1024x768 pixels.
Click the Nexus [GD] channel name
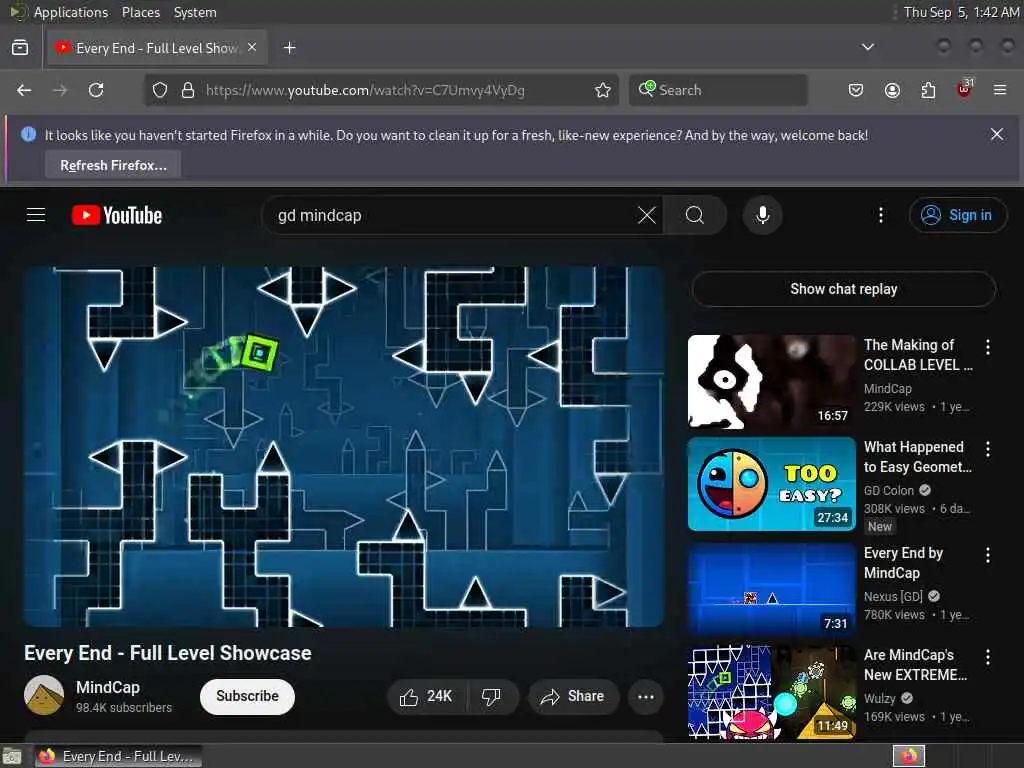[x=893, y=596]
